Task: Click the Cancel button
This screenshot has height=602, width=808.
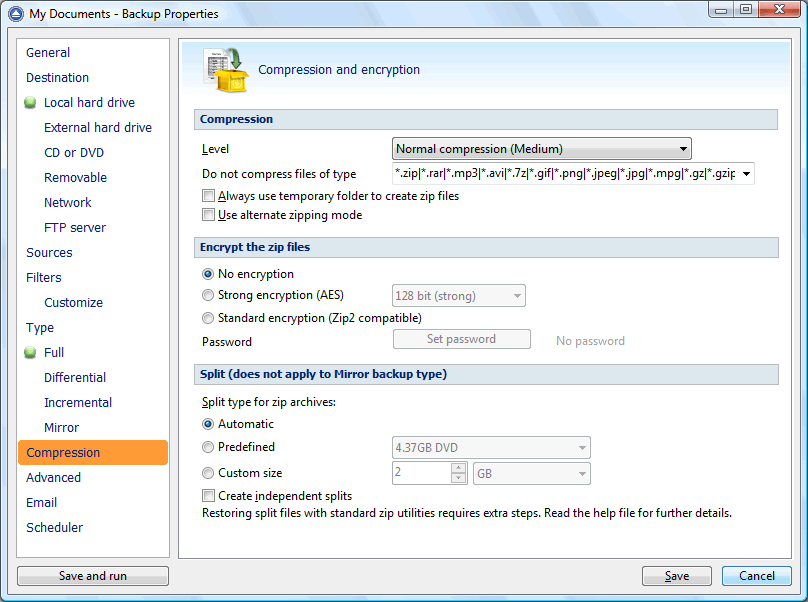Action: pyautogui.click(x=756, y=576)
